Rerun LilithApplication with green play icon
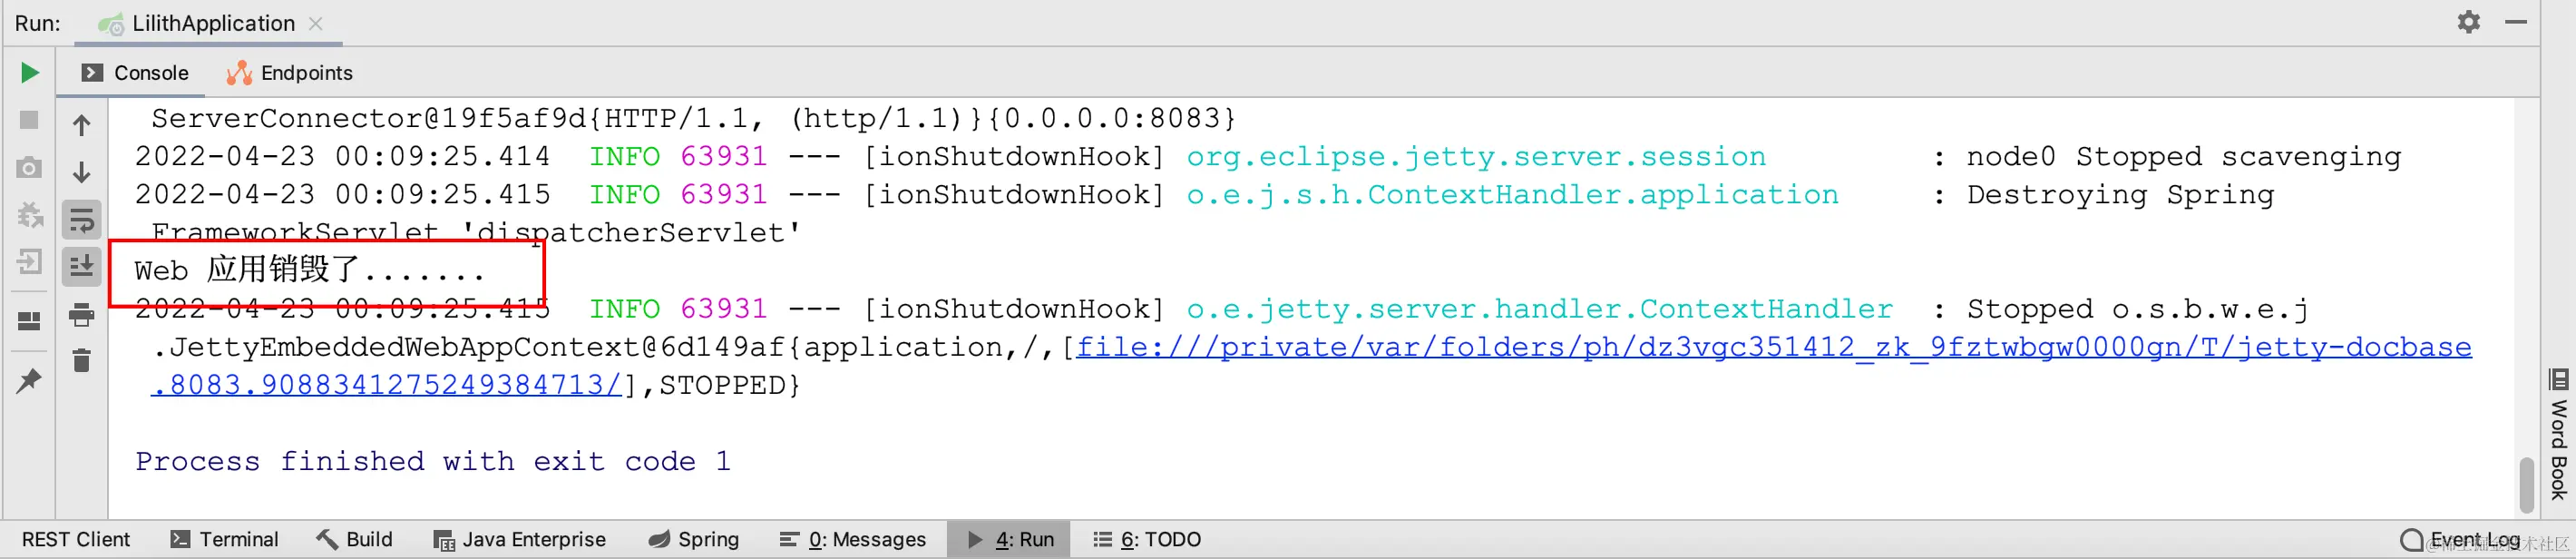The image size is (2576, 559). coord(29,73)
